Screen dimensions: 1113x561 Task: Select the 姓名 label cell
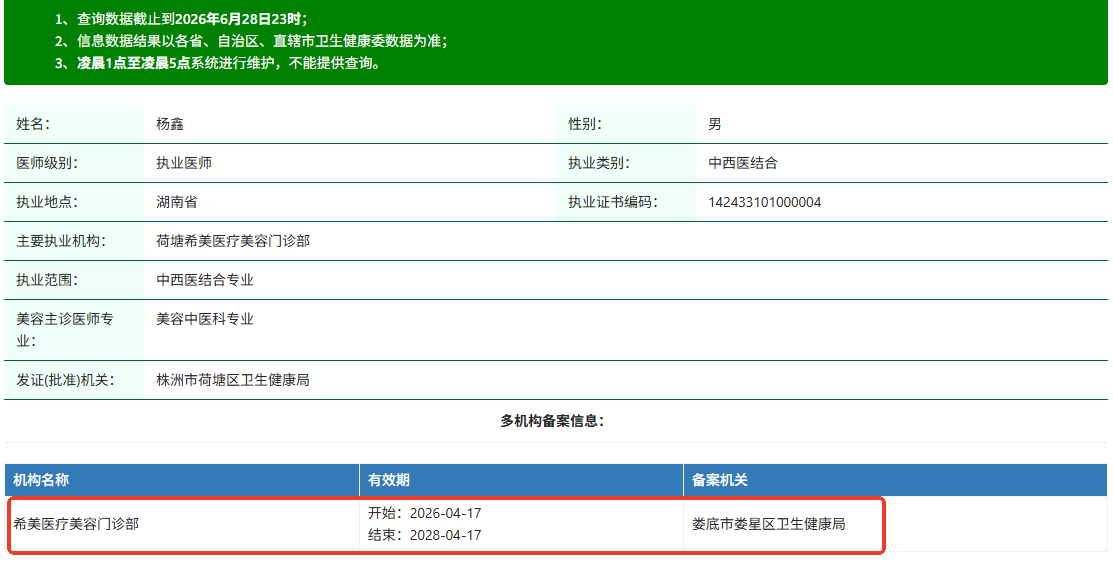74,124
